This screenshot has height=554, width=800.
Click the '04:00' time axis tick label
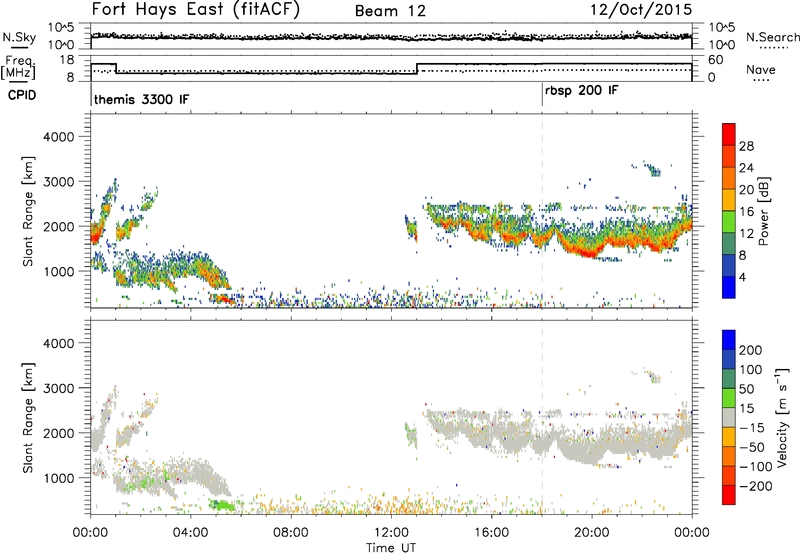point(190,533)
